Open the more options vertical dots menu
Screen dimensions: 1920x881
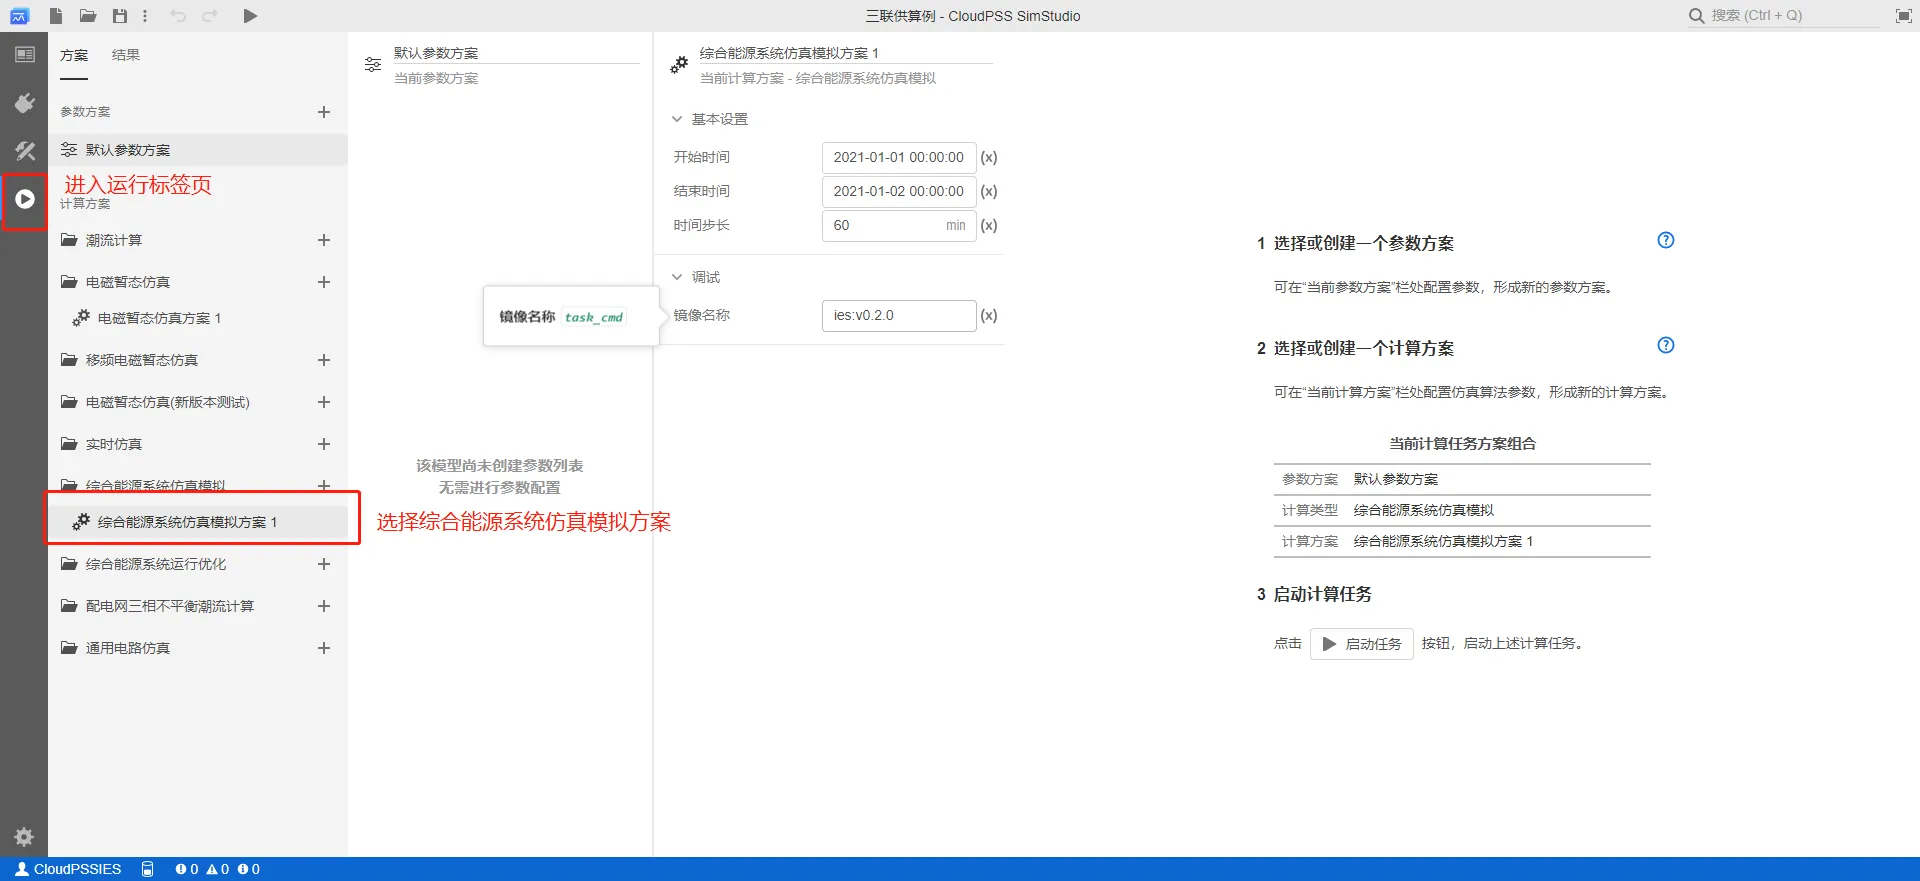145,16
